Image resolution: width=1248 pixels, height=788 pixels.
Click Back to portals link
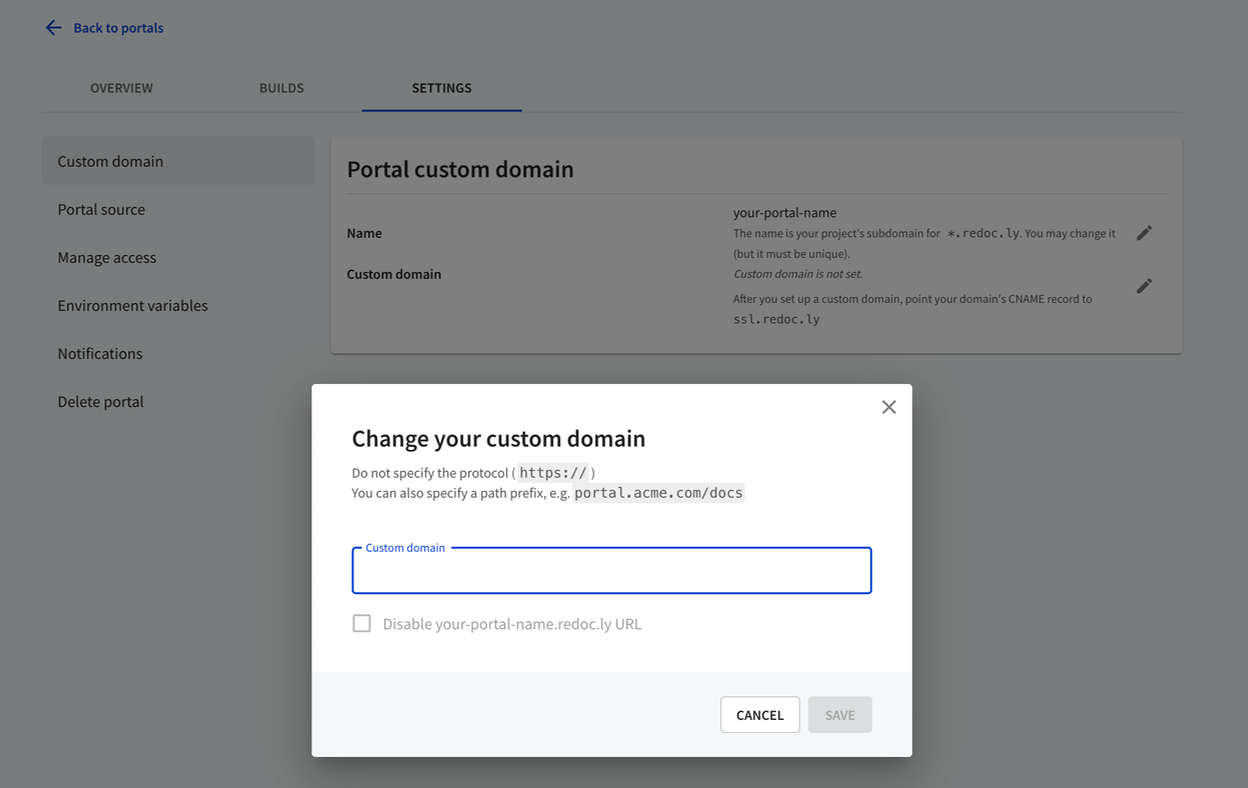[118, 28]
